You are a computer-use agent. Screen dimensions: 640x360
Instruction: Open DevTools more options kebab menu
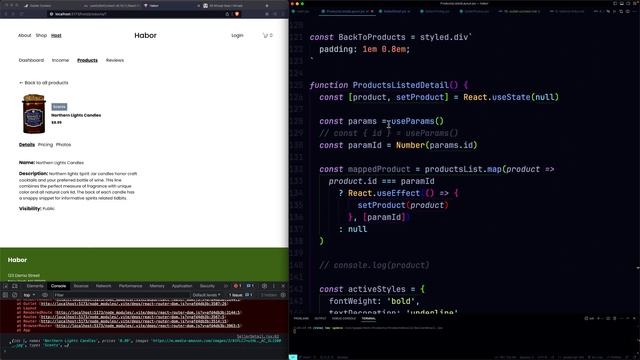click(274, 286)
